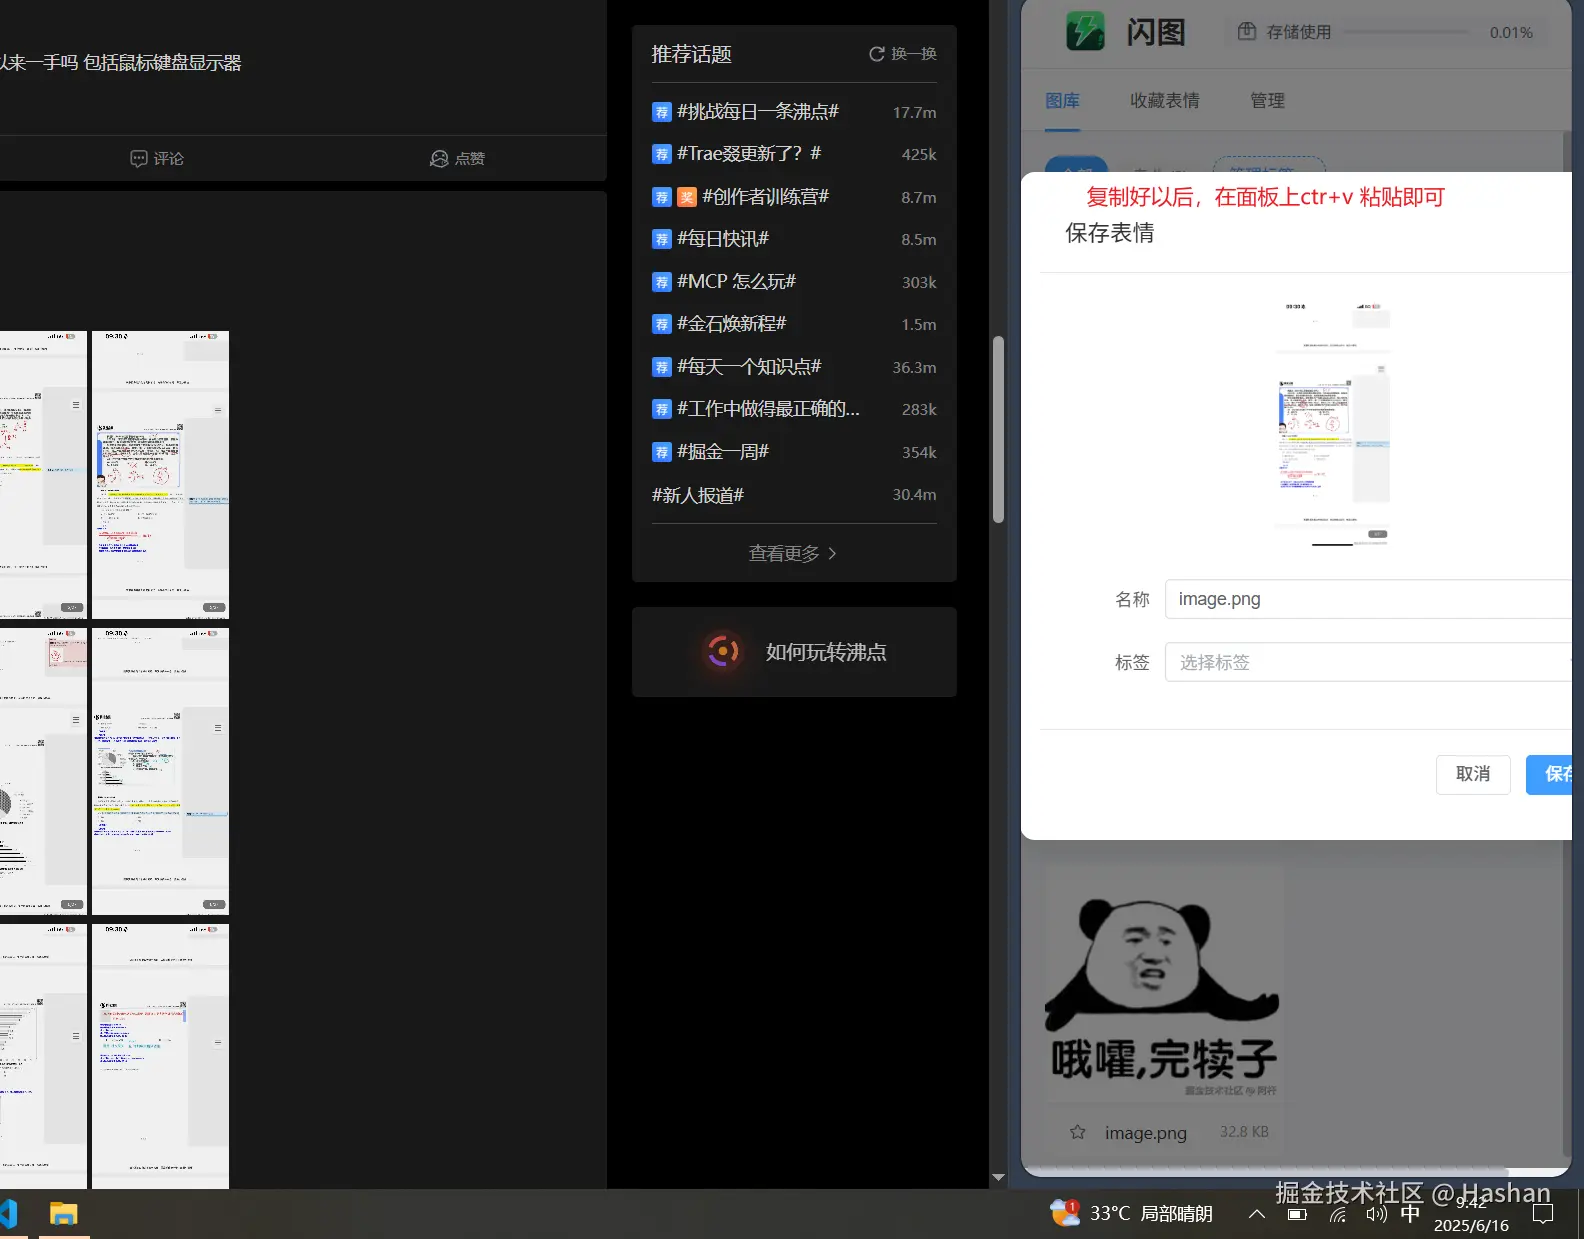Switch to the 收藏表情 tab
The image size is (1584, 1239).
coord(1164,101)
